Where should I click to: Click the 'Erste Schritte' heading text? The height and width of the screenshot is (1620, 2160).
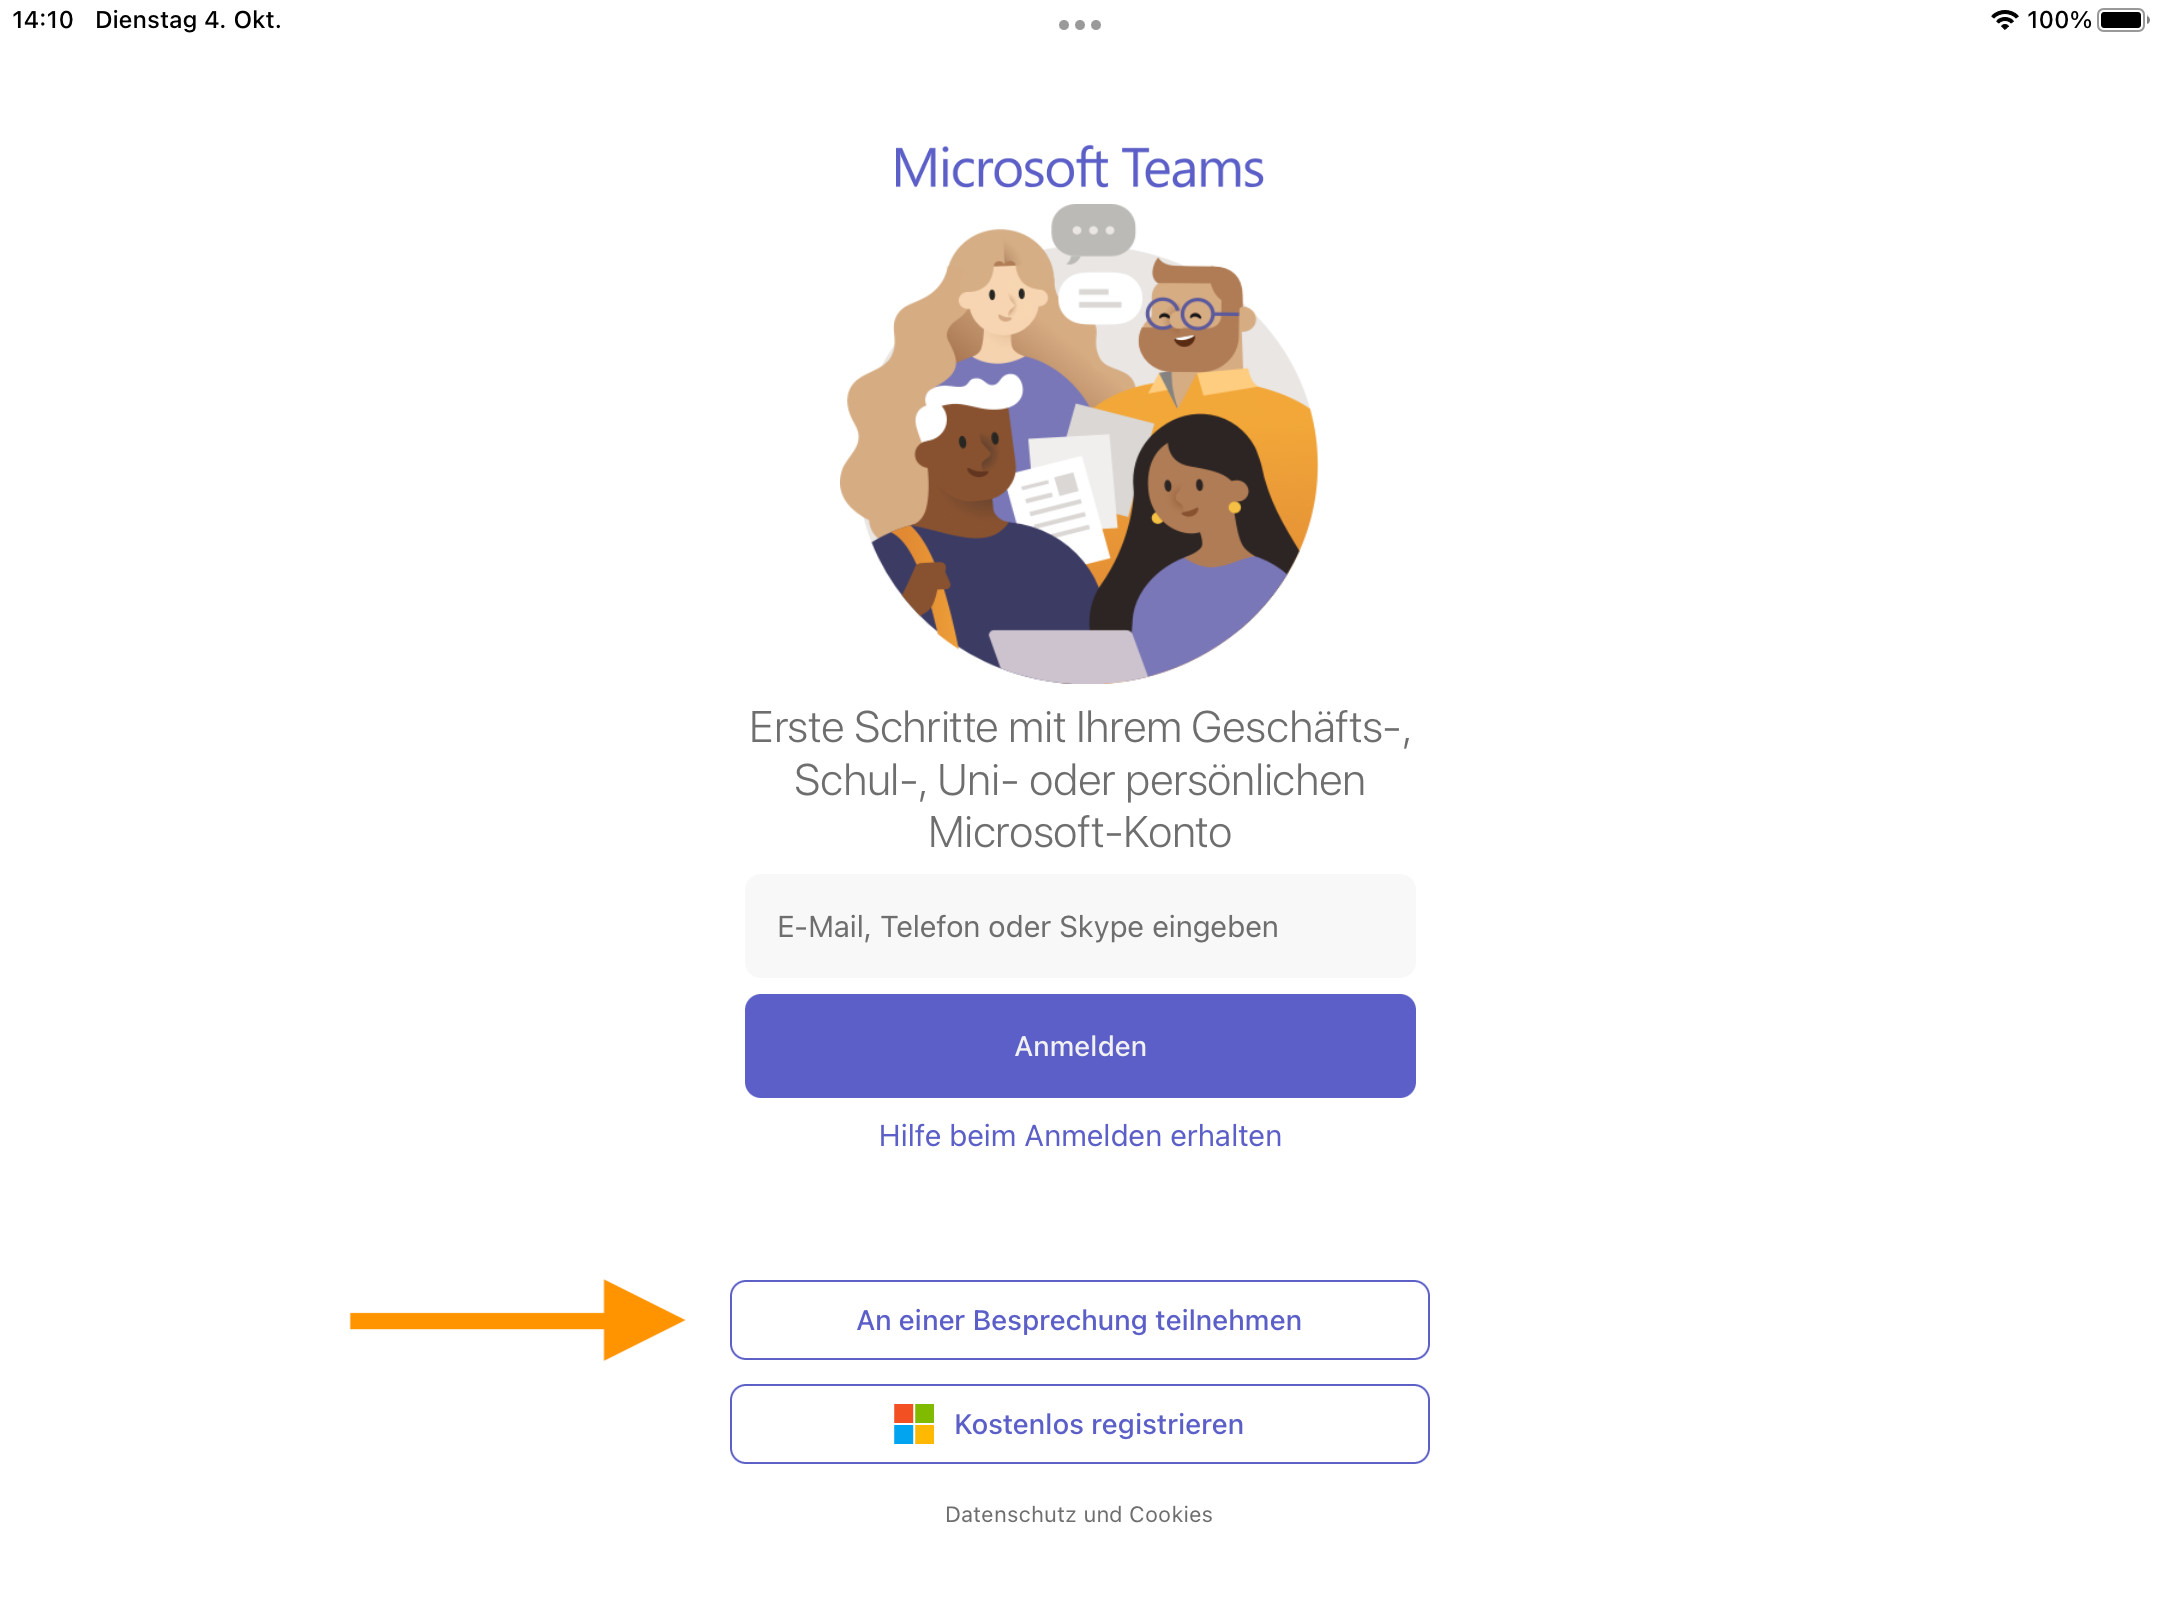click(x=1080, y=780)
